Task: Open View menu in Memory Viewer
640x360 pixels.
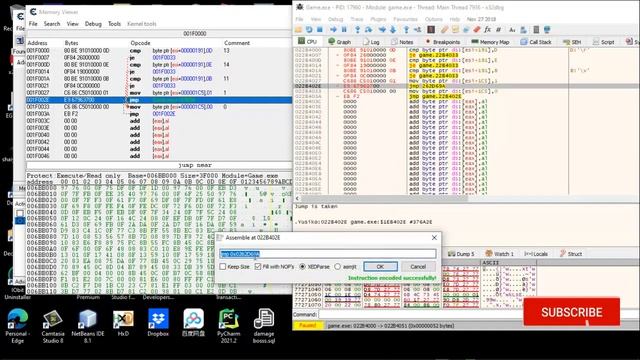Action: coord(73,24)
